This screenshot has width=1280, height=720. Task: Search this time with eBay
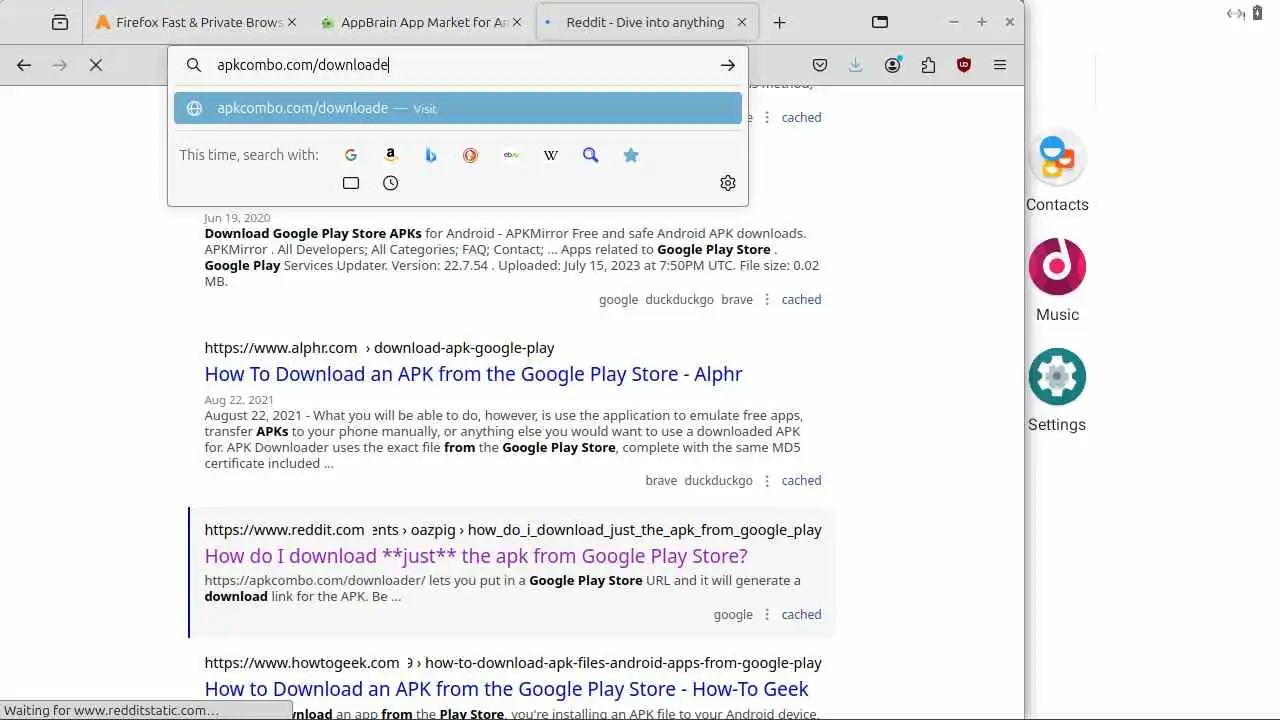(x=511, y=155)
